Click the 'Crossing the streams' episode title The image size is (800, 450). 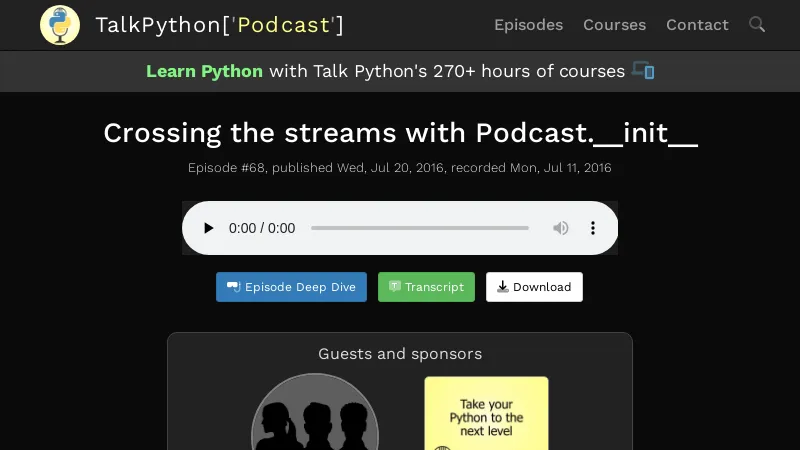click(400, 133)
